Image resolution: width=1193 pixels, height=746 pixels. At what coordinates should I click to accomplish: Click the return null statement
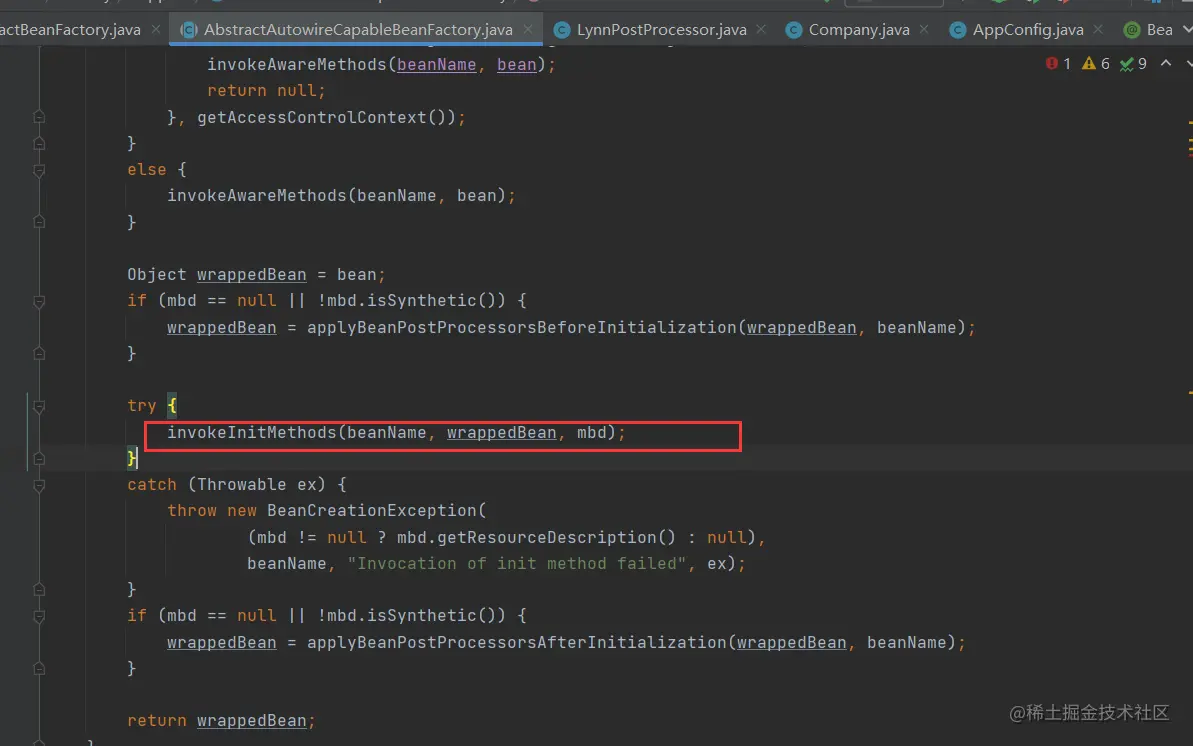point(266,91)
